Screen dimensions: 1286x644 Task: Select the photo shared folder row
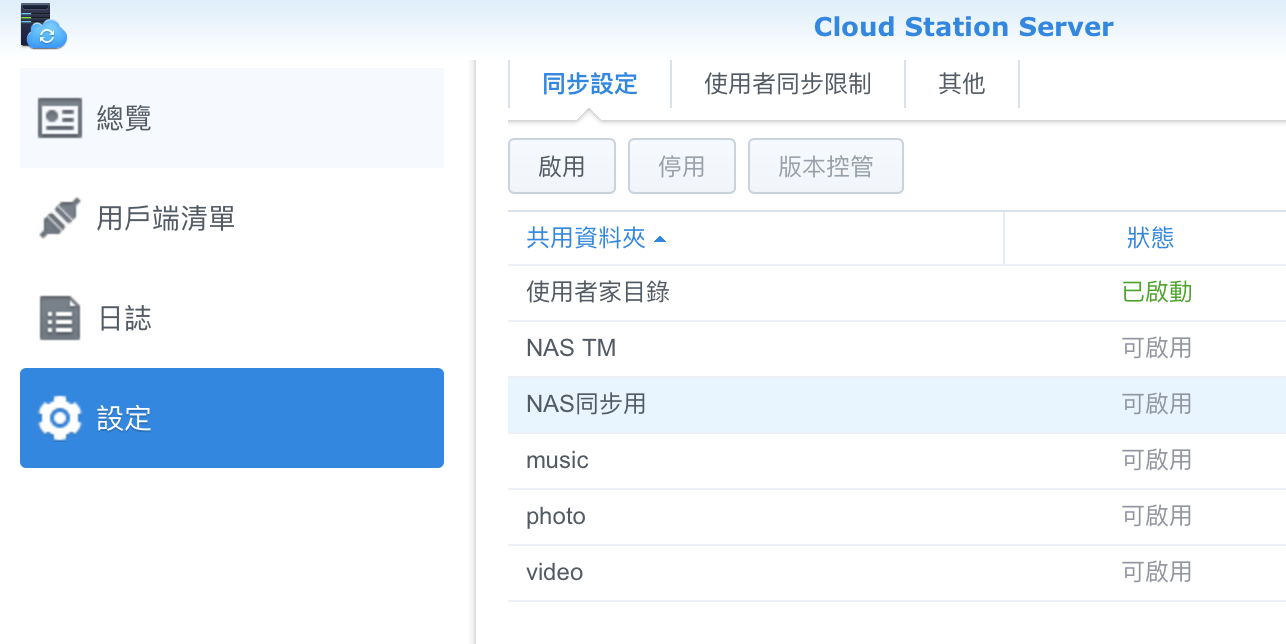556,516
